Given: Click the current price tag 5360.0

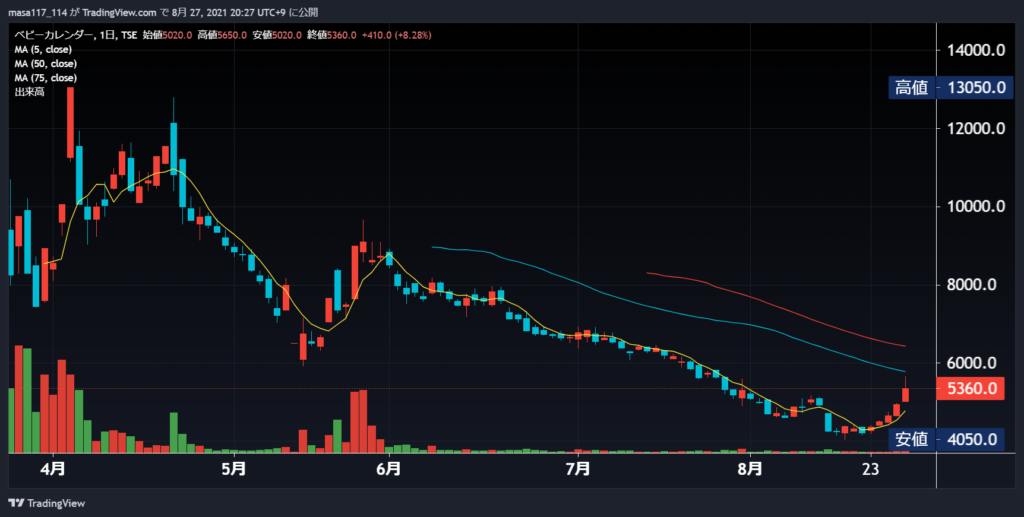Looking at the screenshot, I should click(970, 388).
